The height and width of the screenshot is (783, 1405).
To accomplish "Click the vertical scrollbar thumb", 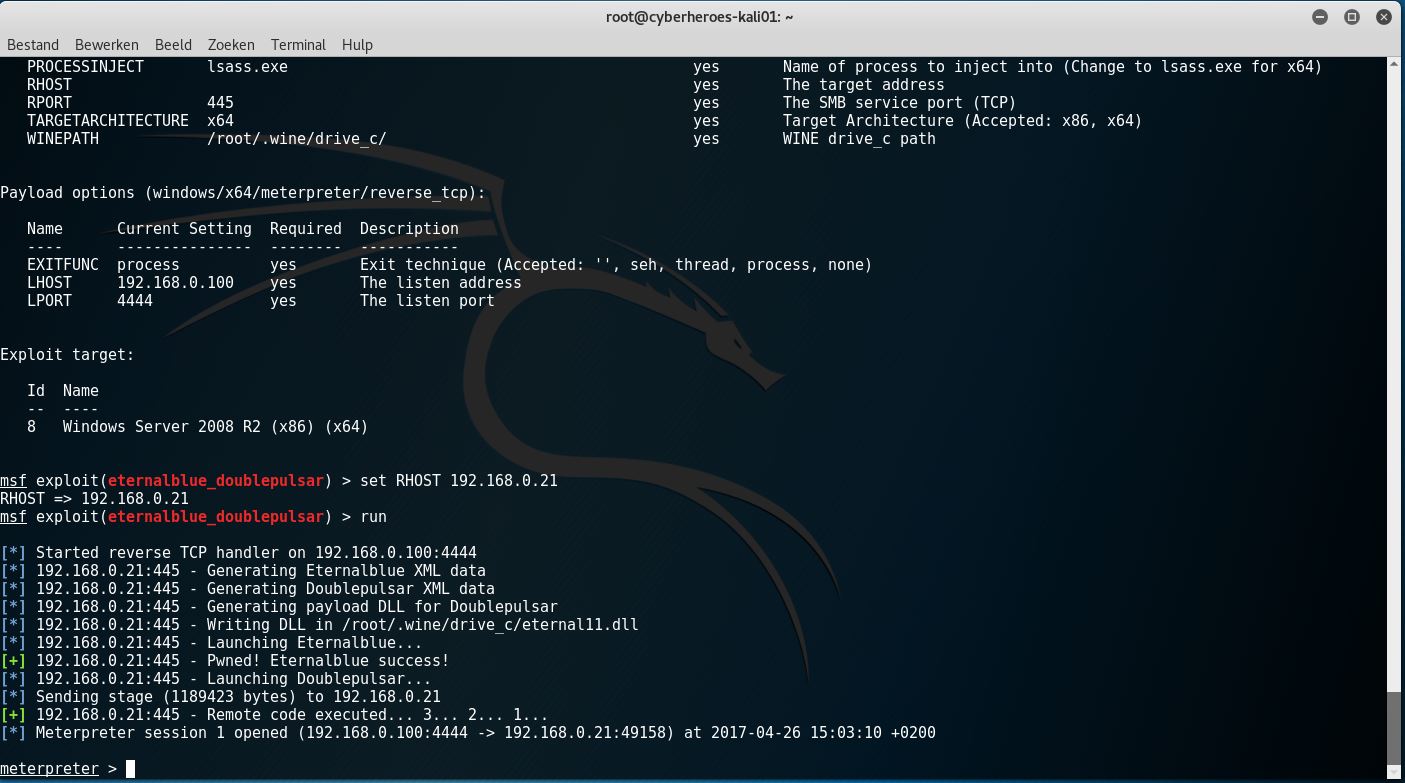I will coord(1396,728).
